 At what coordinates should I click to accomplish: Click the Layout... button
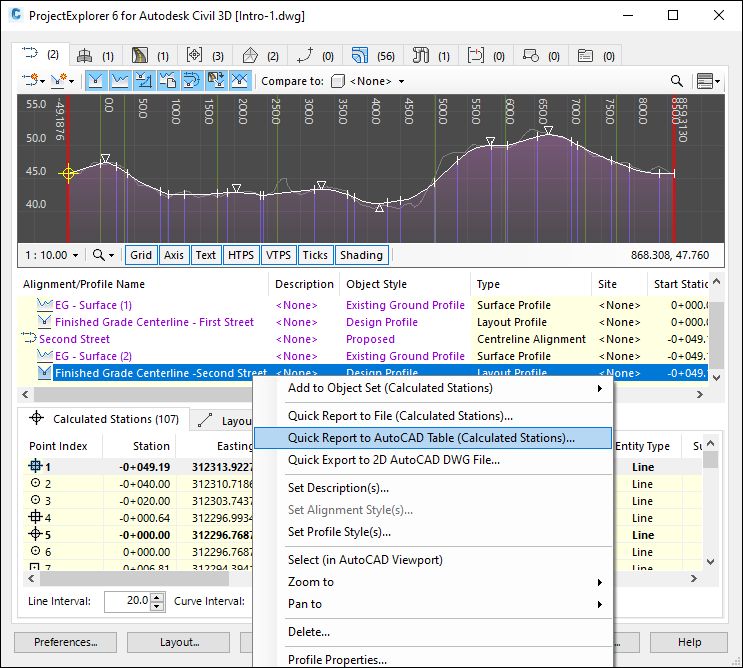tap(179, 642)
